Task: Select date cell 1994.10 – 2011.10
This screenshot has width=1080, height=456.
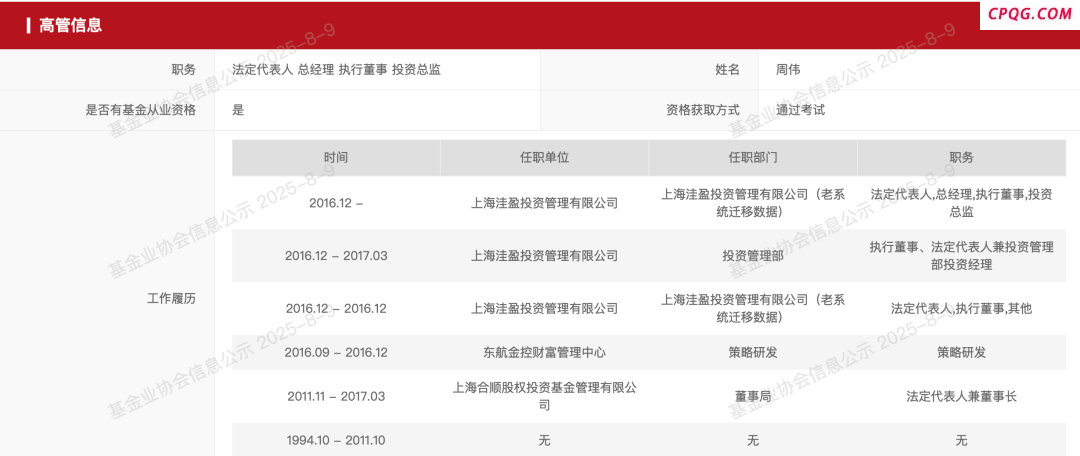Action: tap(336, 441)
